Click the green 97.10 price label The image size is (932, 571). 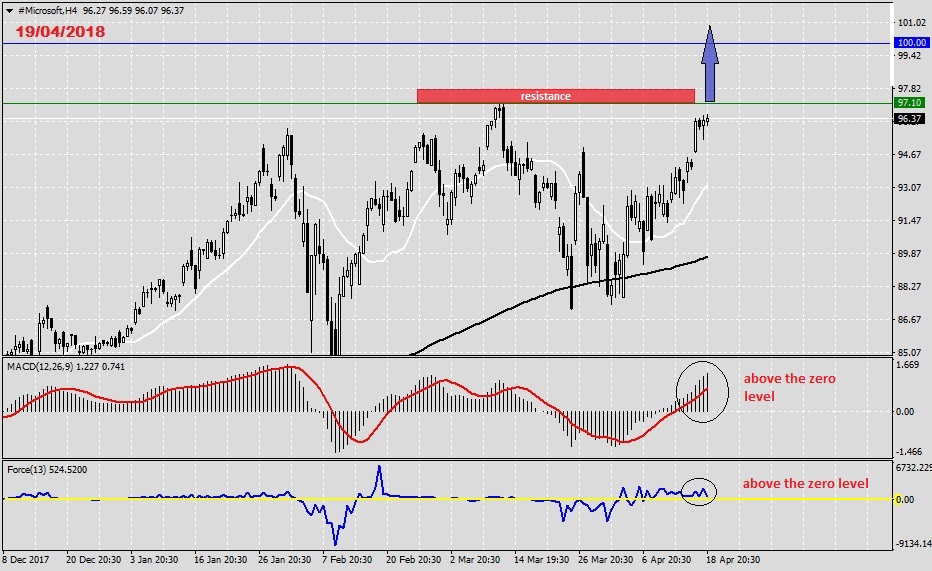pyautogui.click(x=909, y=102)
